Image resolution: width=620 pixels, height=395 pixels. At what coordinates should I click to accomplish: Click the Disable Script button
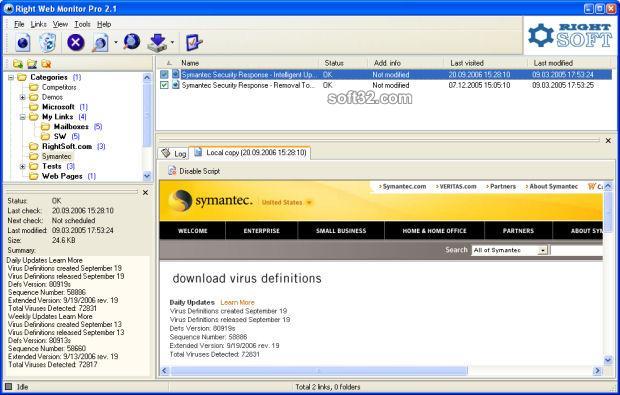pos(194,171)
